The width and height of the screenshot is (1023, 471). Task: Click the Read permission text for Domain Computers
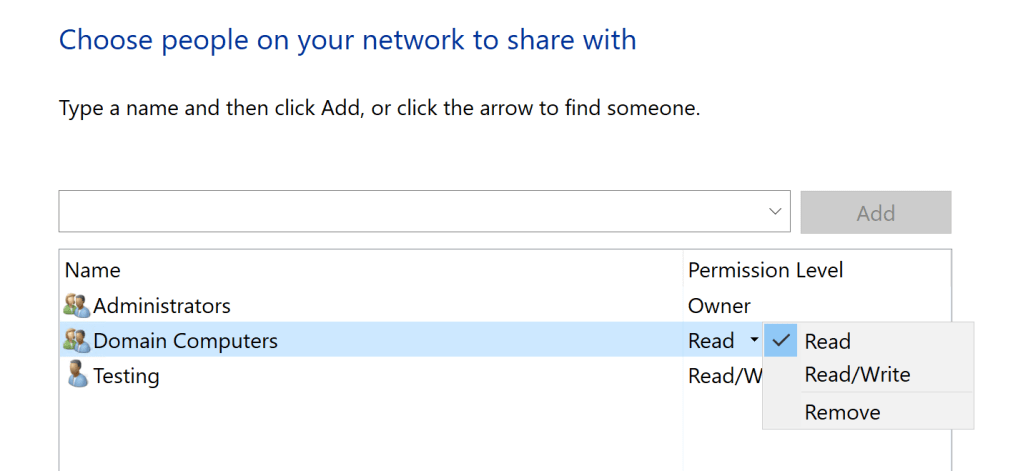(711, 341)
